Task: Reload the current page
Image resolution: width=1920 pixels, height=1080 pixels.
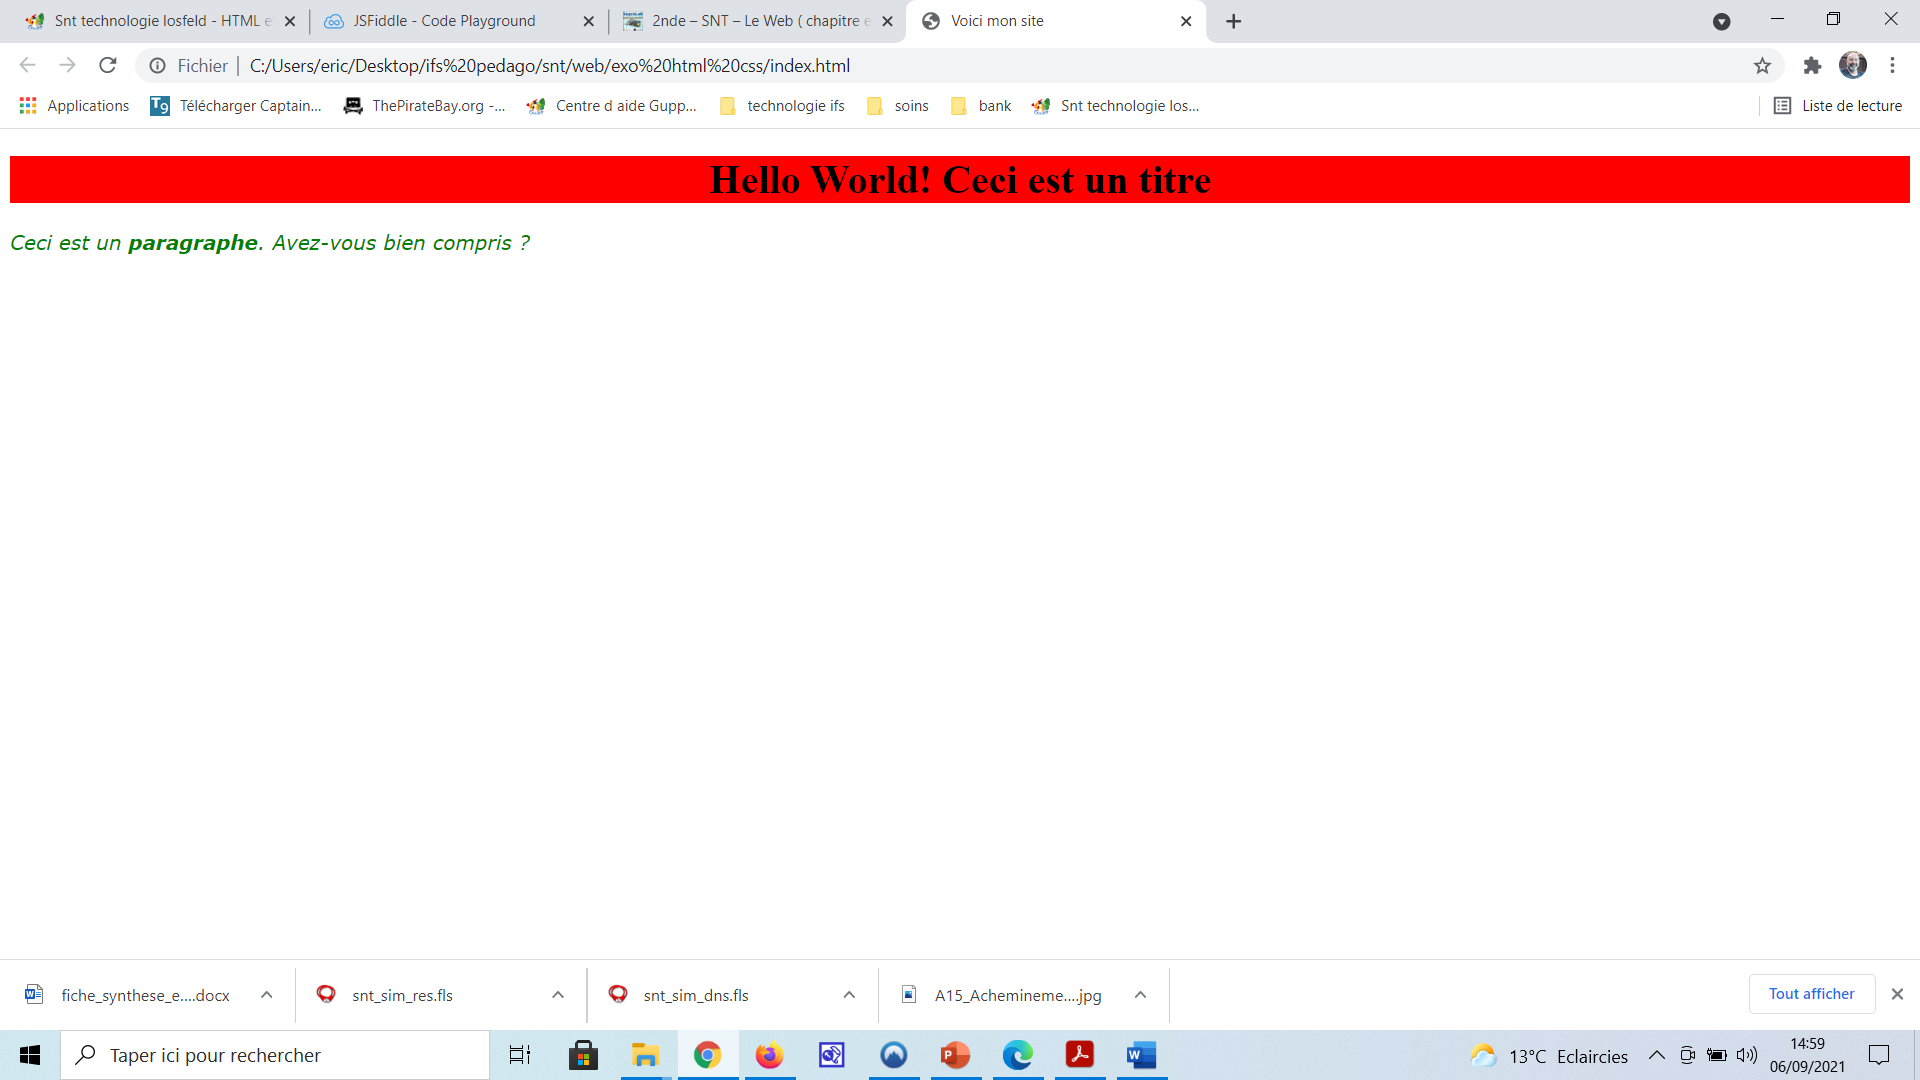Action: 108,66
